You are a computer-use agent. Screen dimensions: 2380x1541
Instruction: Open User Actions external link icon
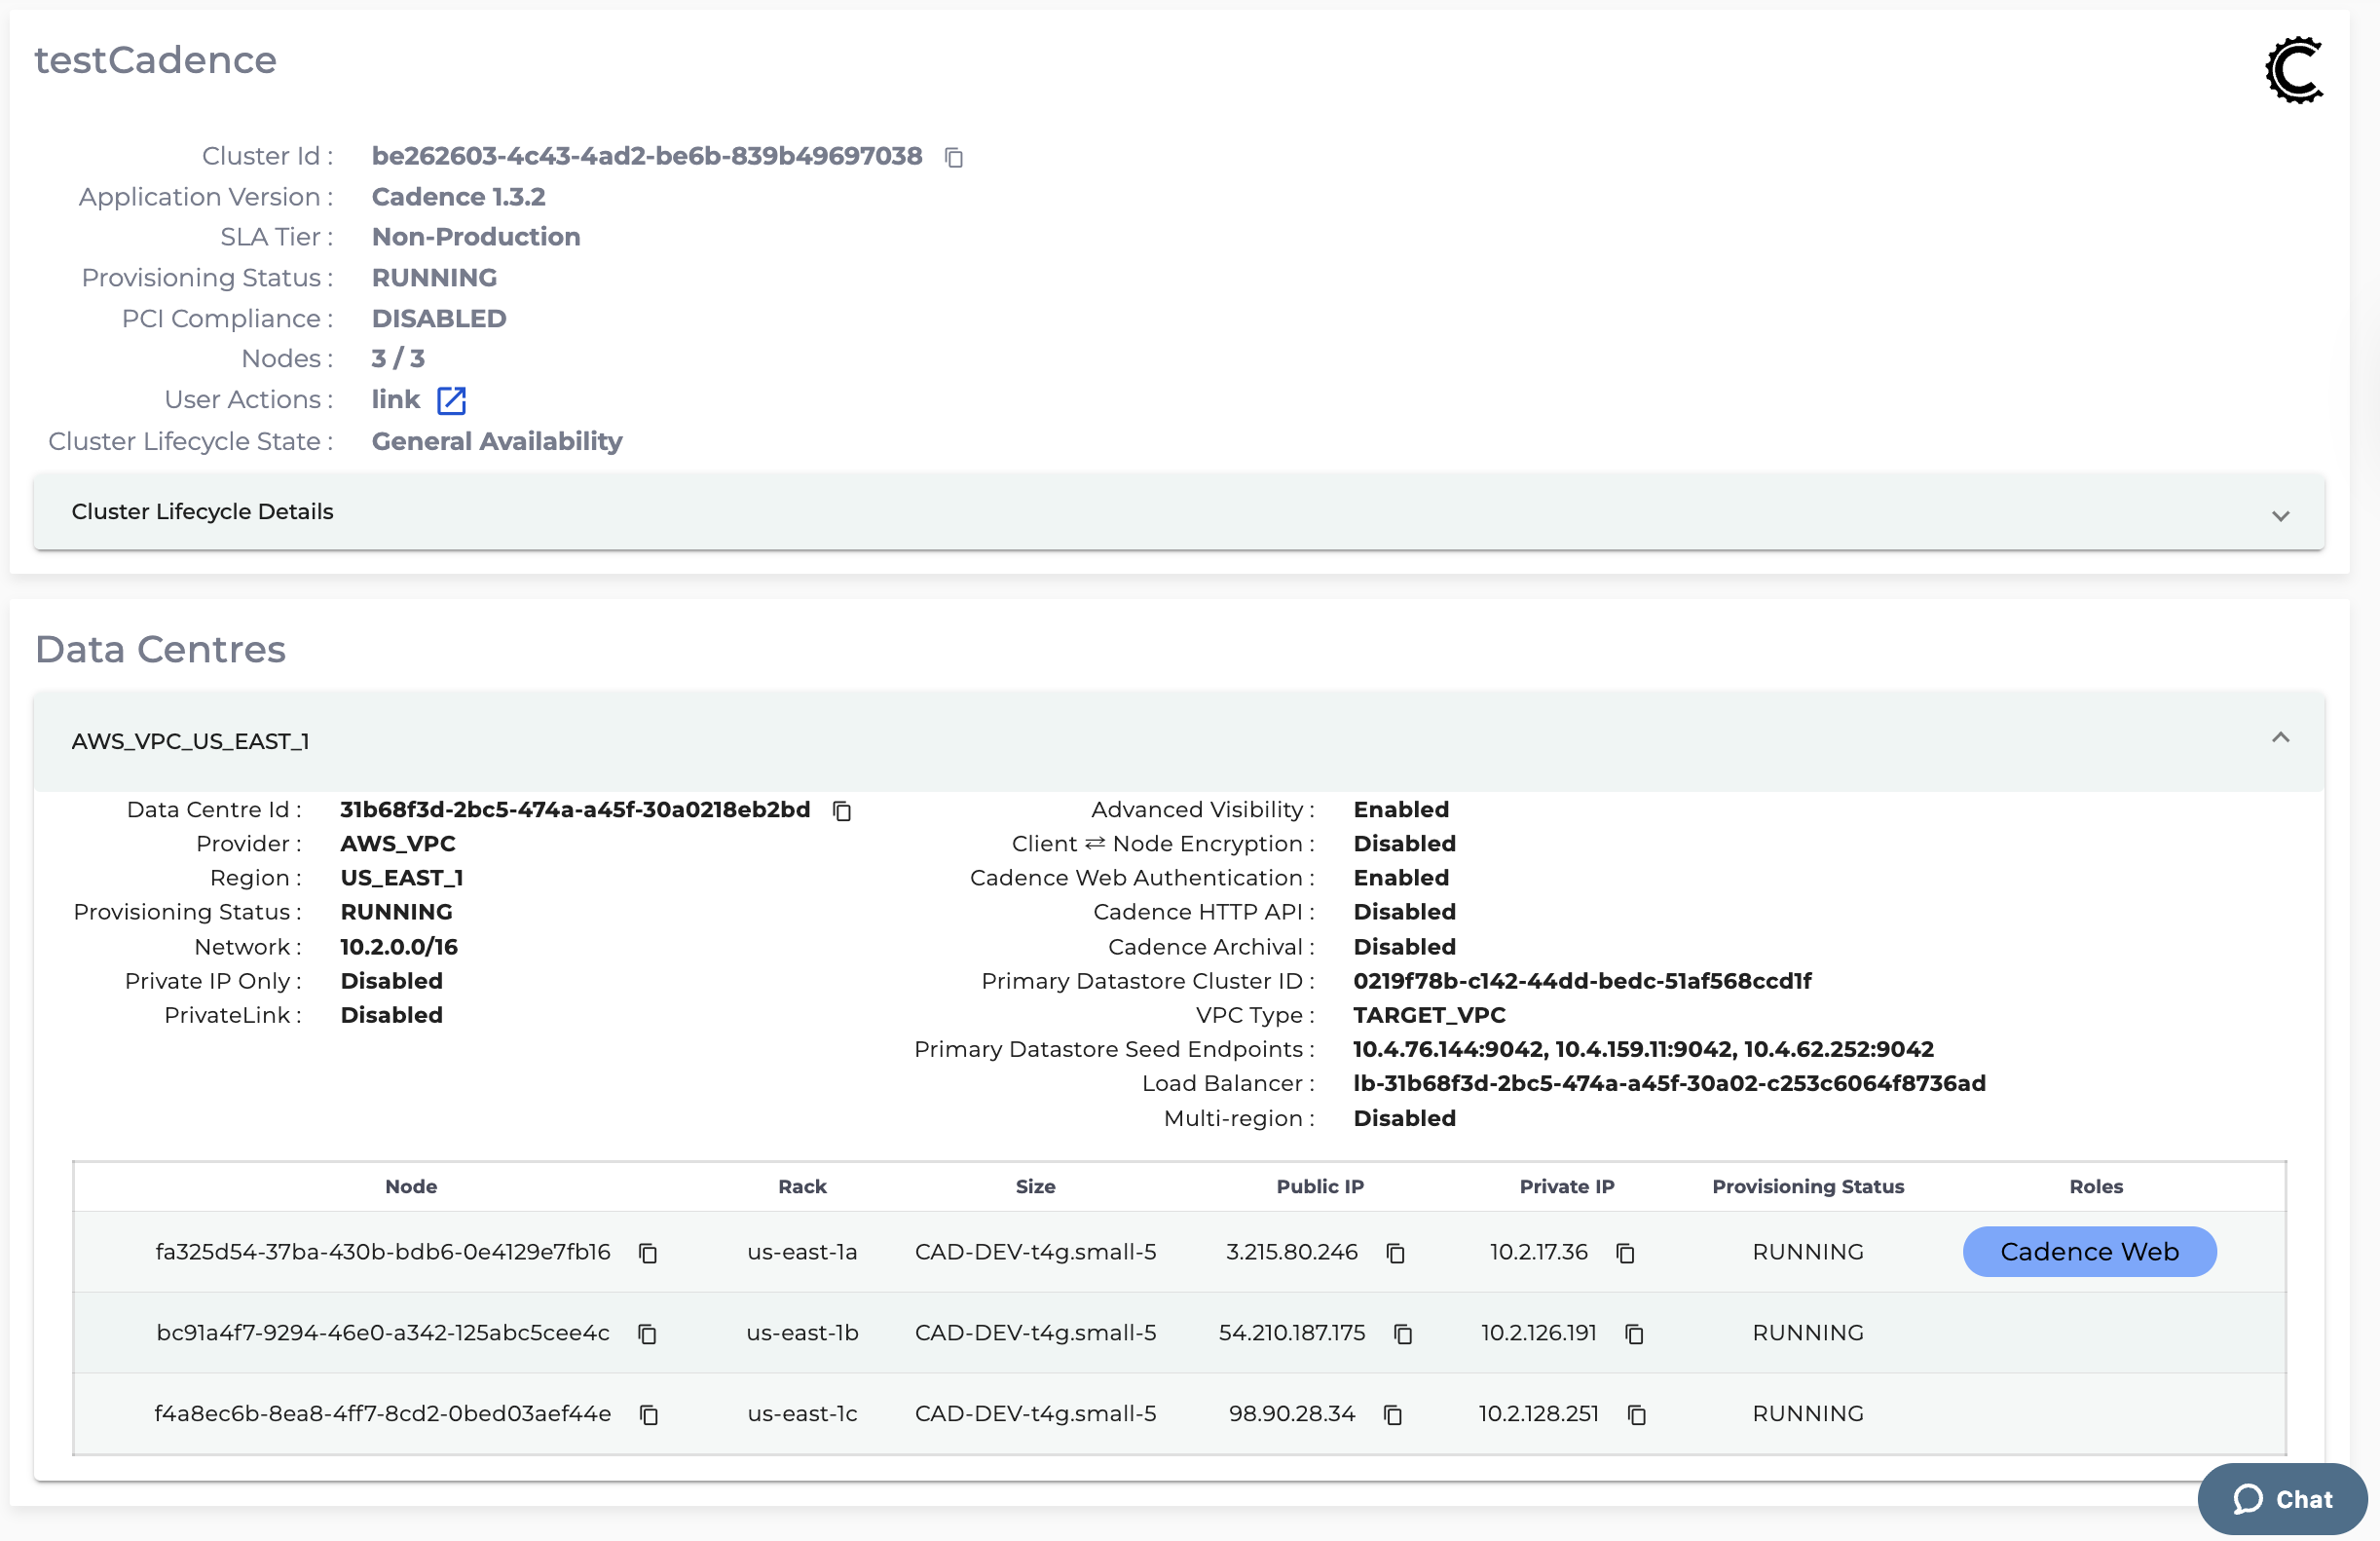[x=451, y=400]
